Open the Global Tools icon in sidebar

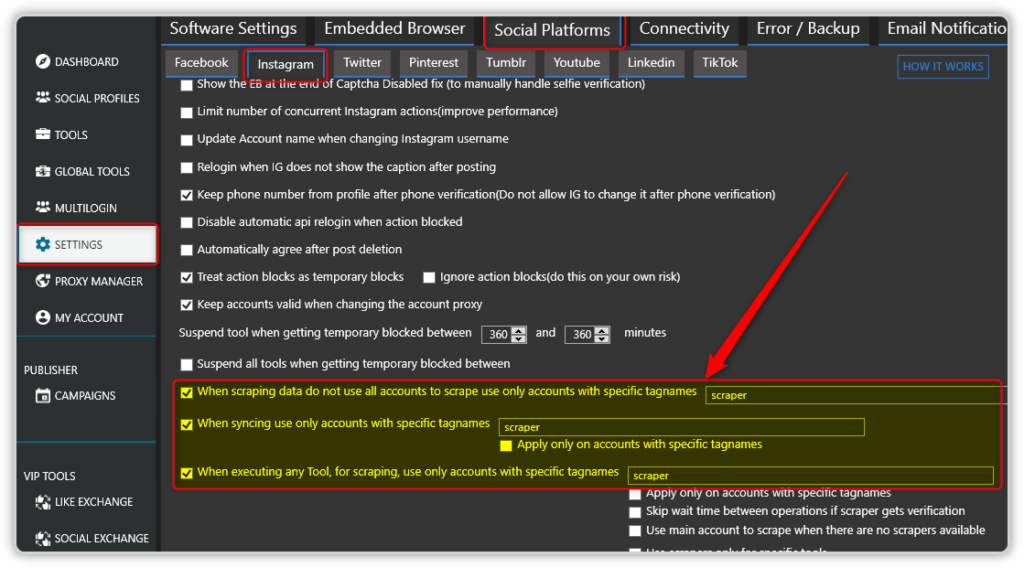click(x=43, y=171)
